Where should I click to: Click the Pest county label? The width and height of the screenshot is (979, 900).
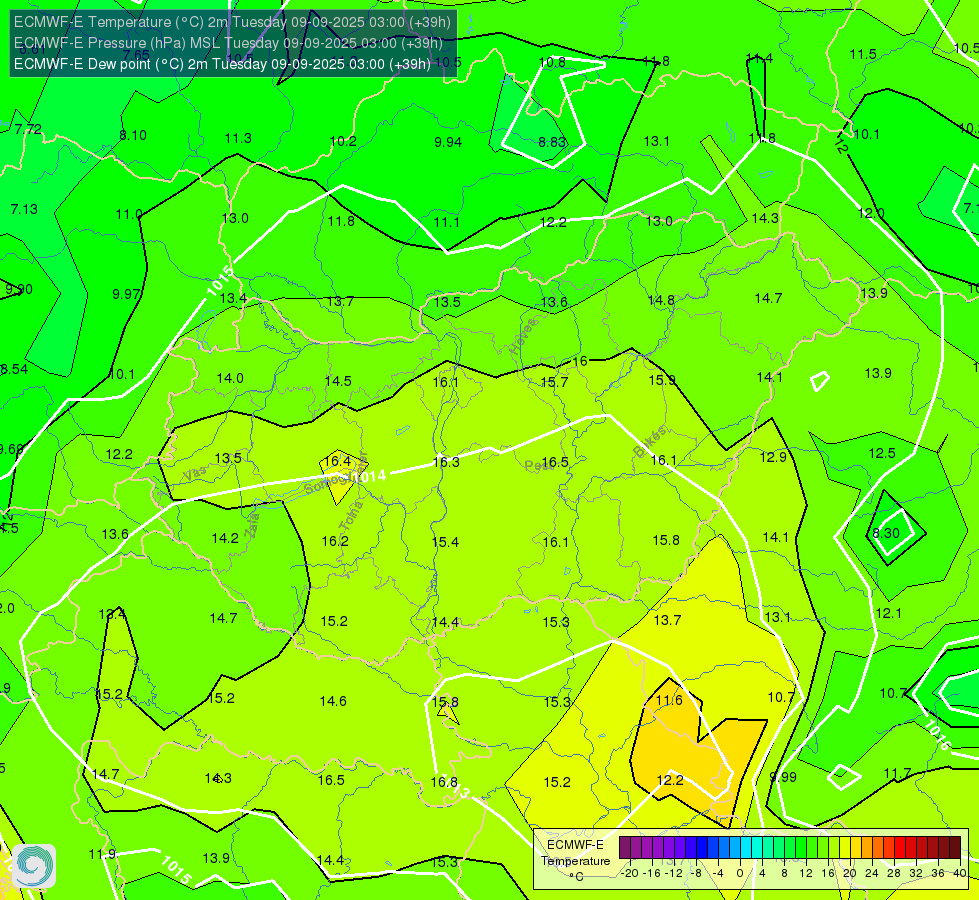pos(537,466)
